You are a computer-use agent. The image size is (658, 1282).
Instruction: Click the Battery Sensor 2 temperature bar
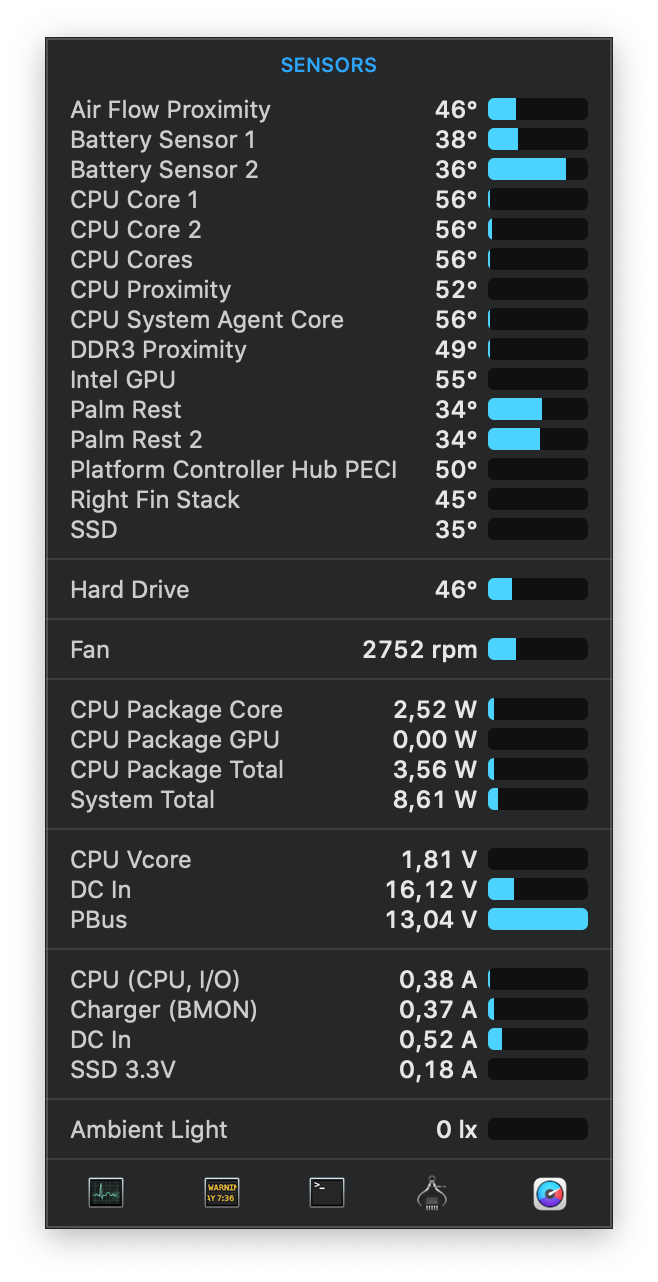537,169
